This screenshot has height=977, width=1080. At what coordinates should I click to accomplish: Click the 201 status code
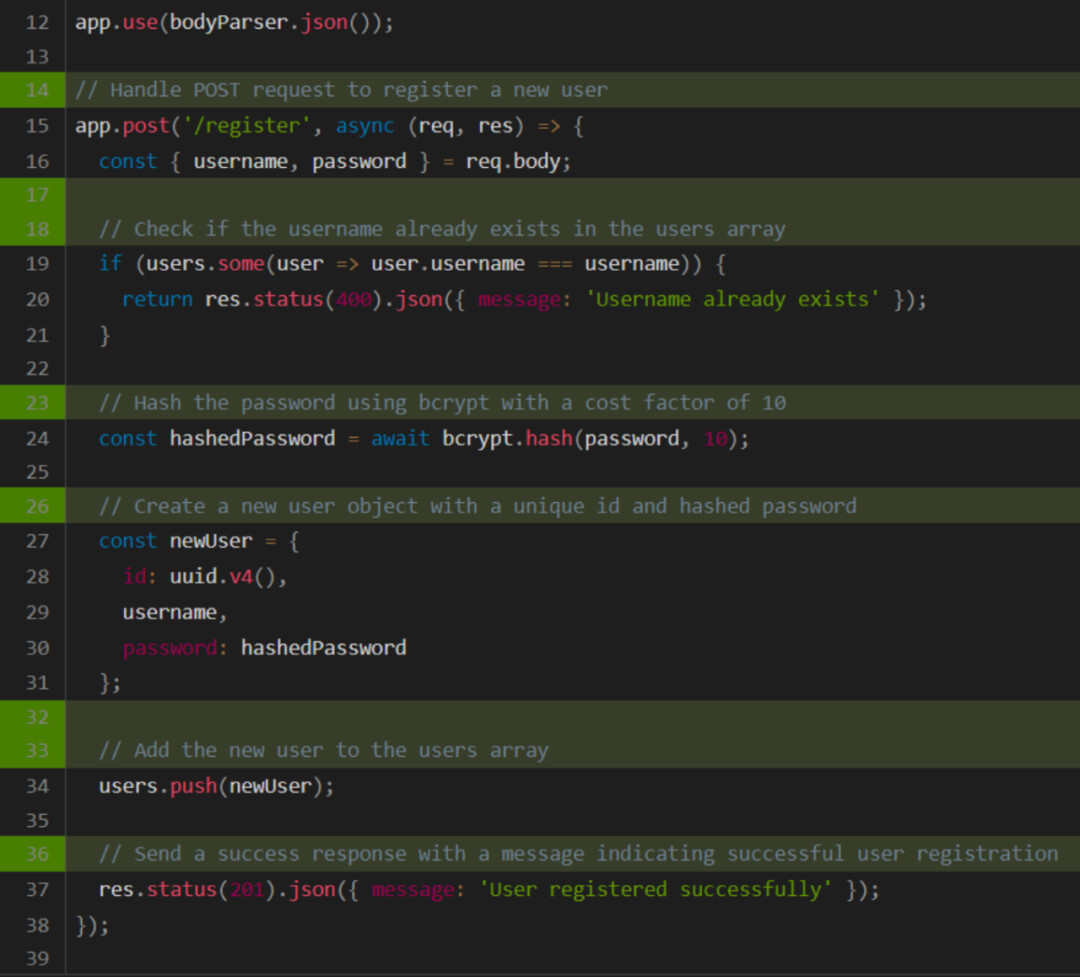tap(247, 890)
